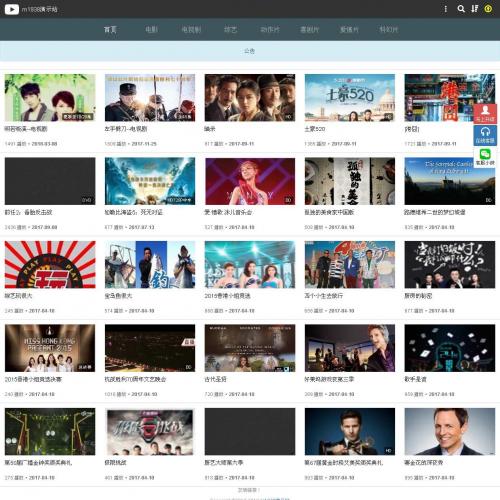
Task: Open the 电视剧 TV series navigation tab
Action: (191, 29)
